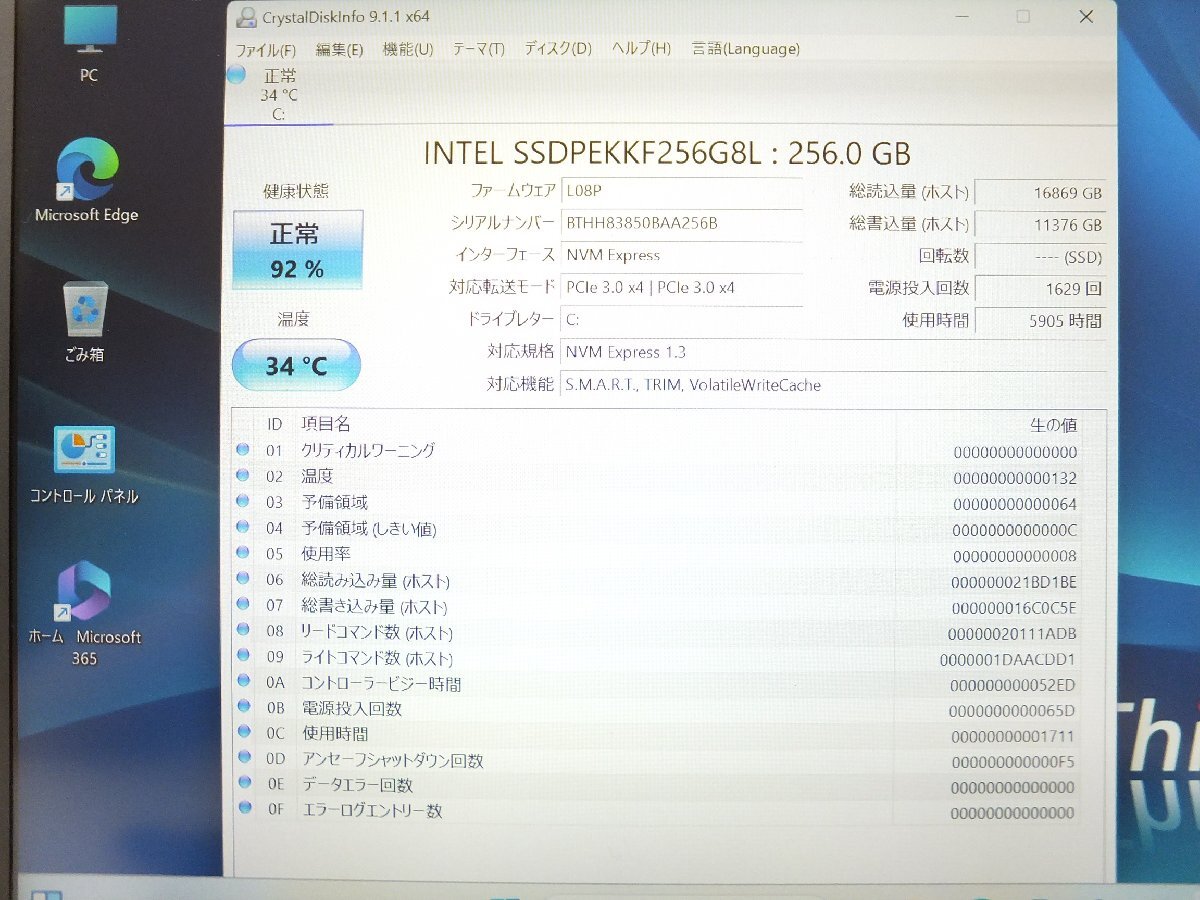Viewport: 1200px width, 900px height.
Task: Click raw value 0000001DAACDD1
Action: [x=1007, y=660]
